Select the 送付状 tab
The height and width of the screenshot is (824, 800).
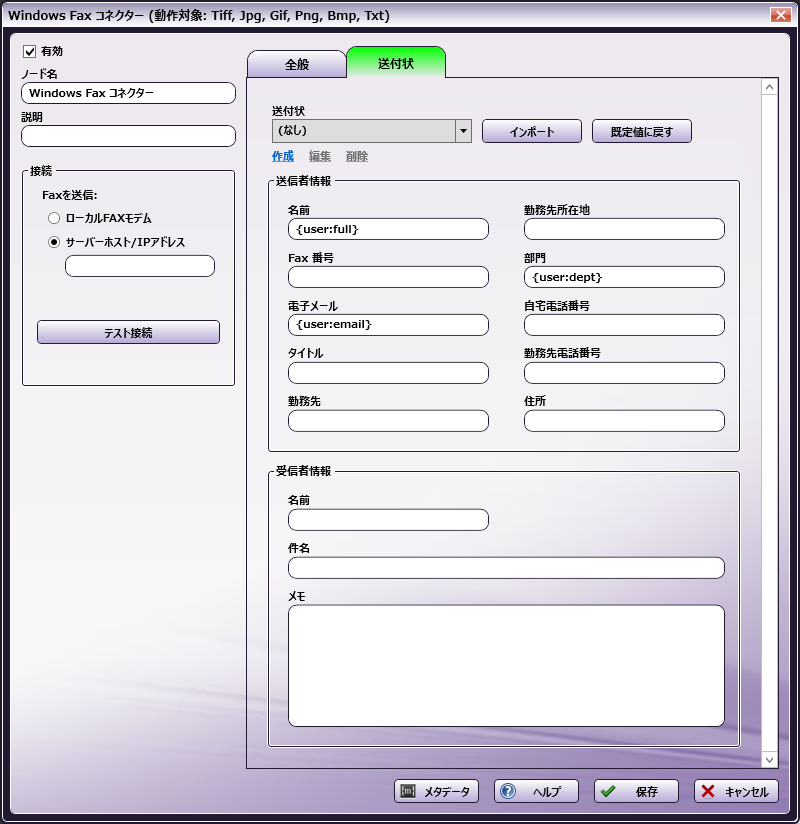point(396,63)
